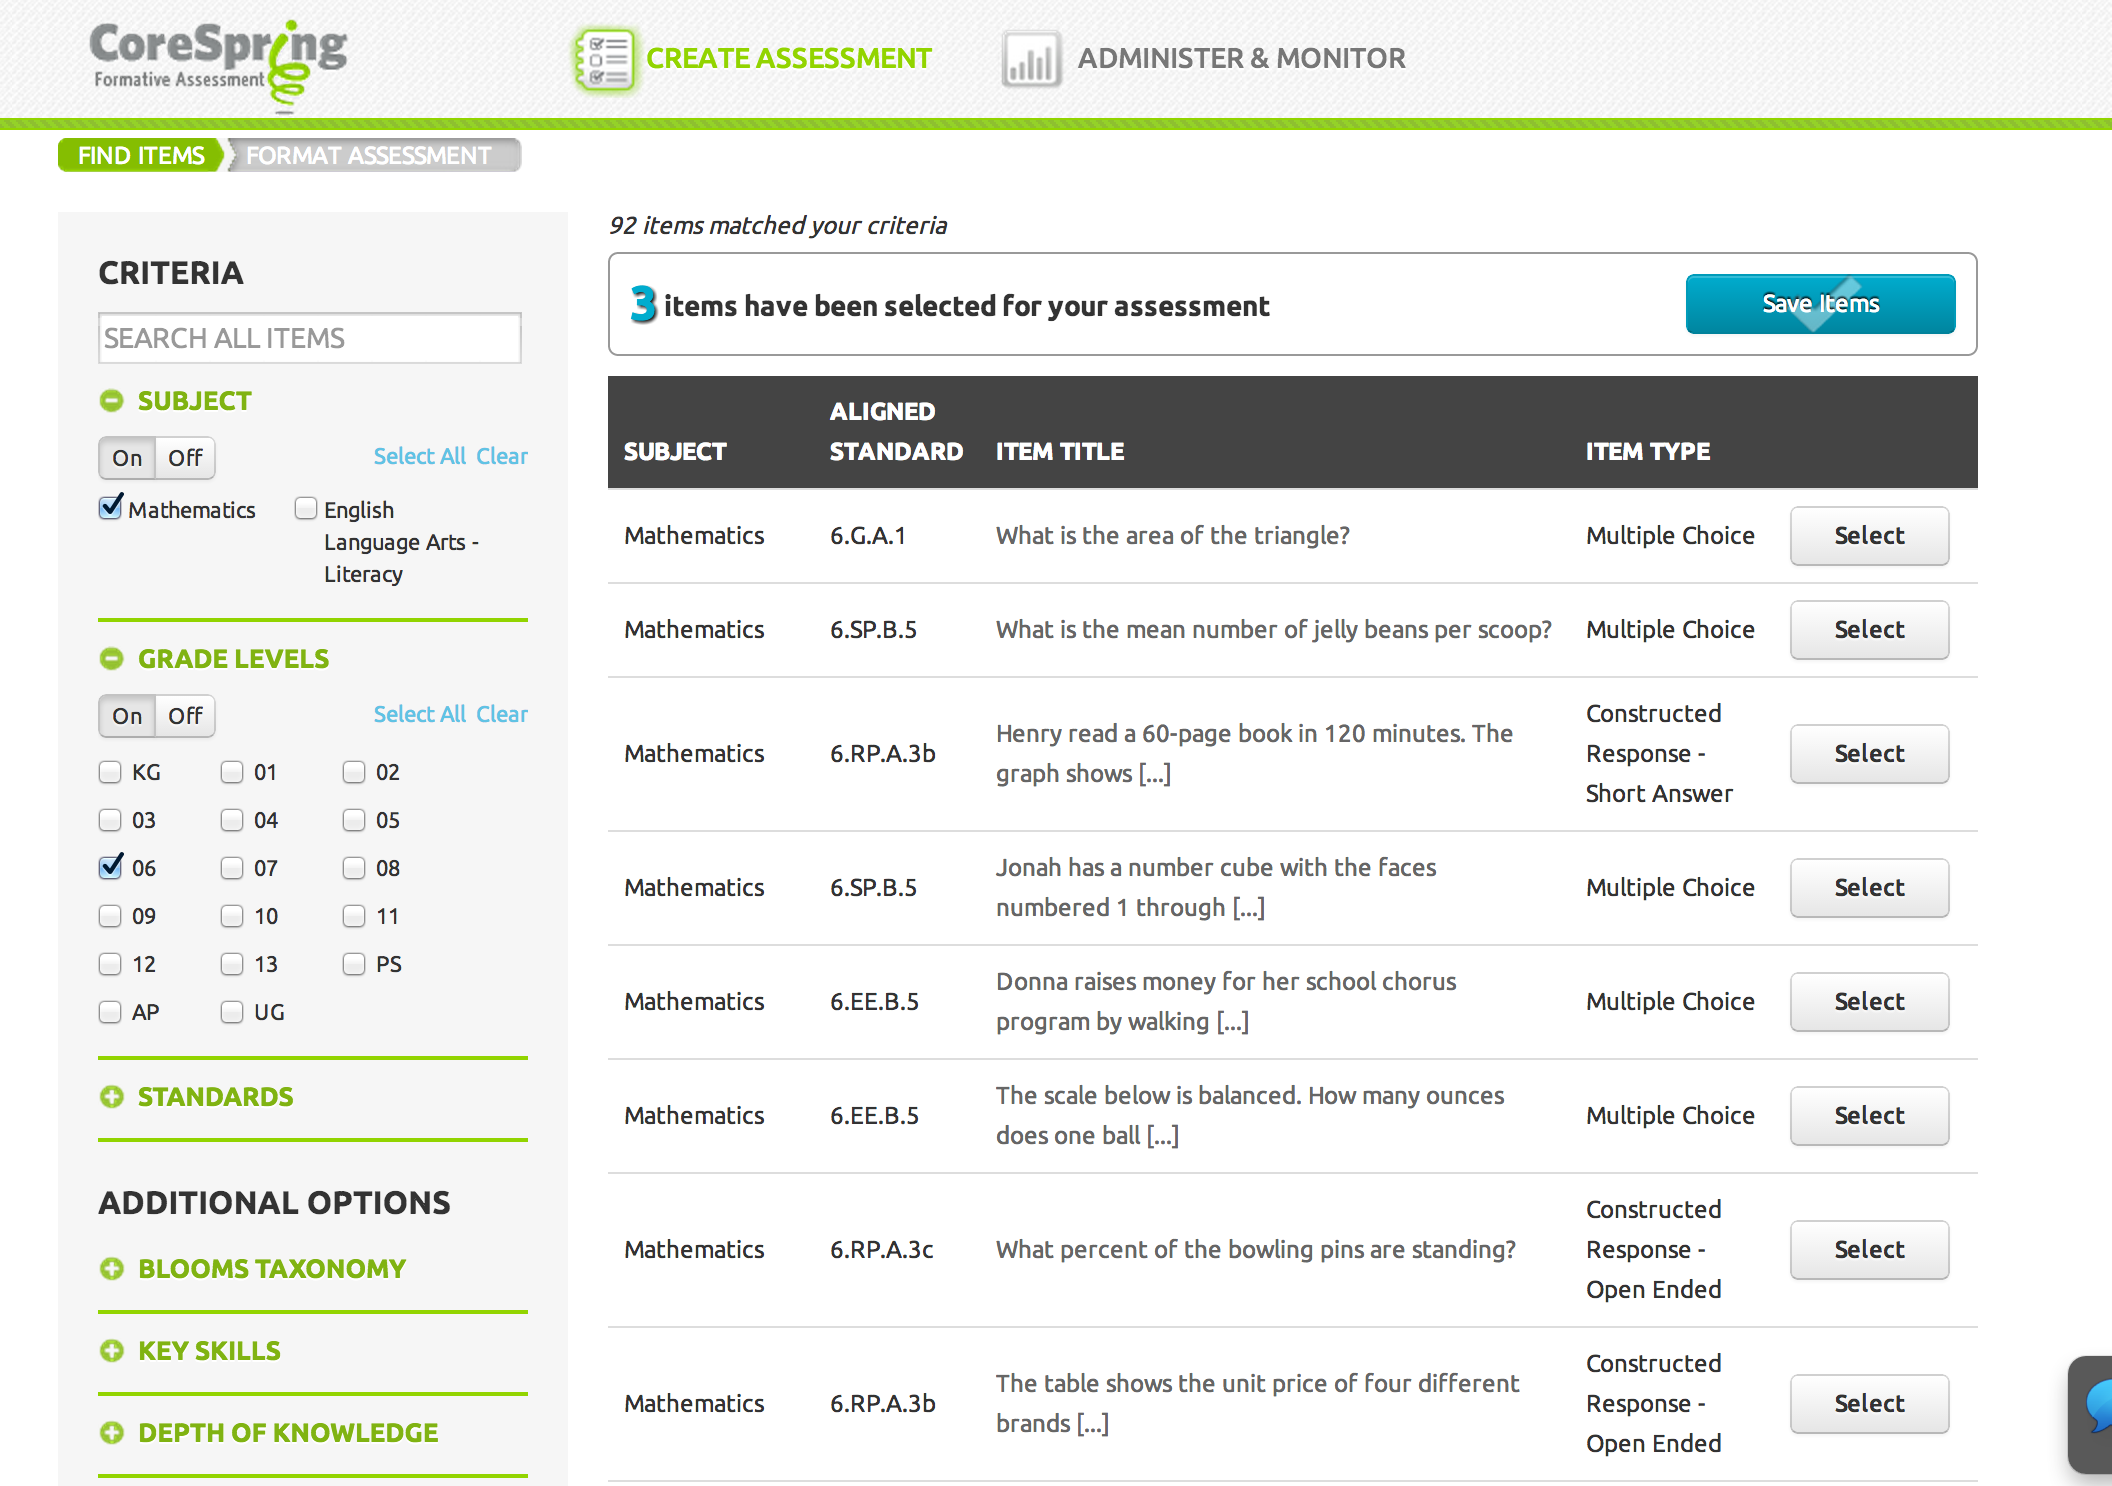
Task: Click plus icon beside Depth of Knowledge
Action: [111, 1433]
